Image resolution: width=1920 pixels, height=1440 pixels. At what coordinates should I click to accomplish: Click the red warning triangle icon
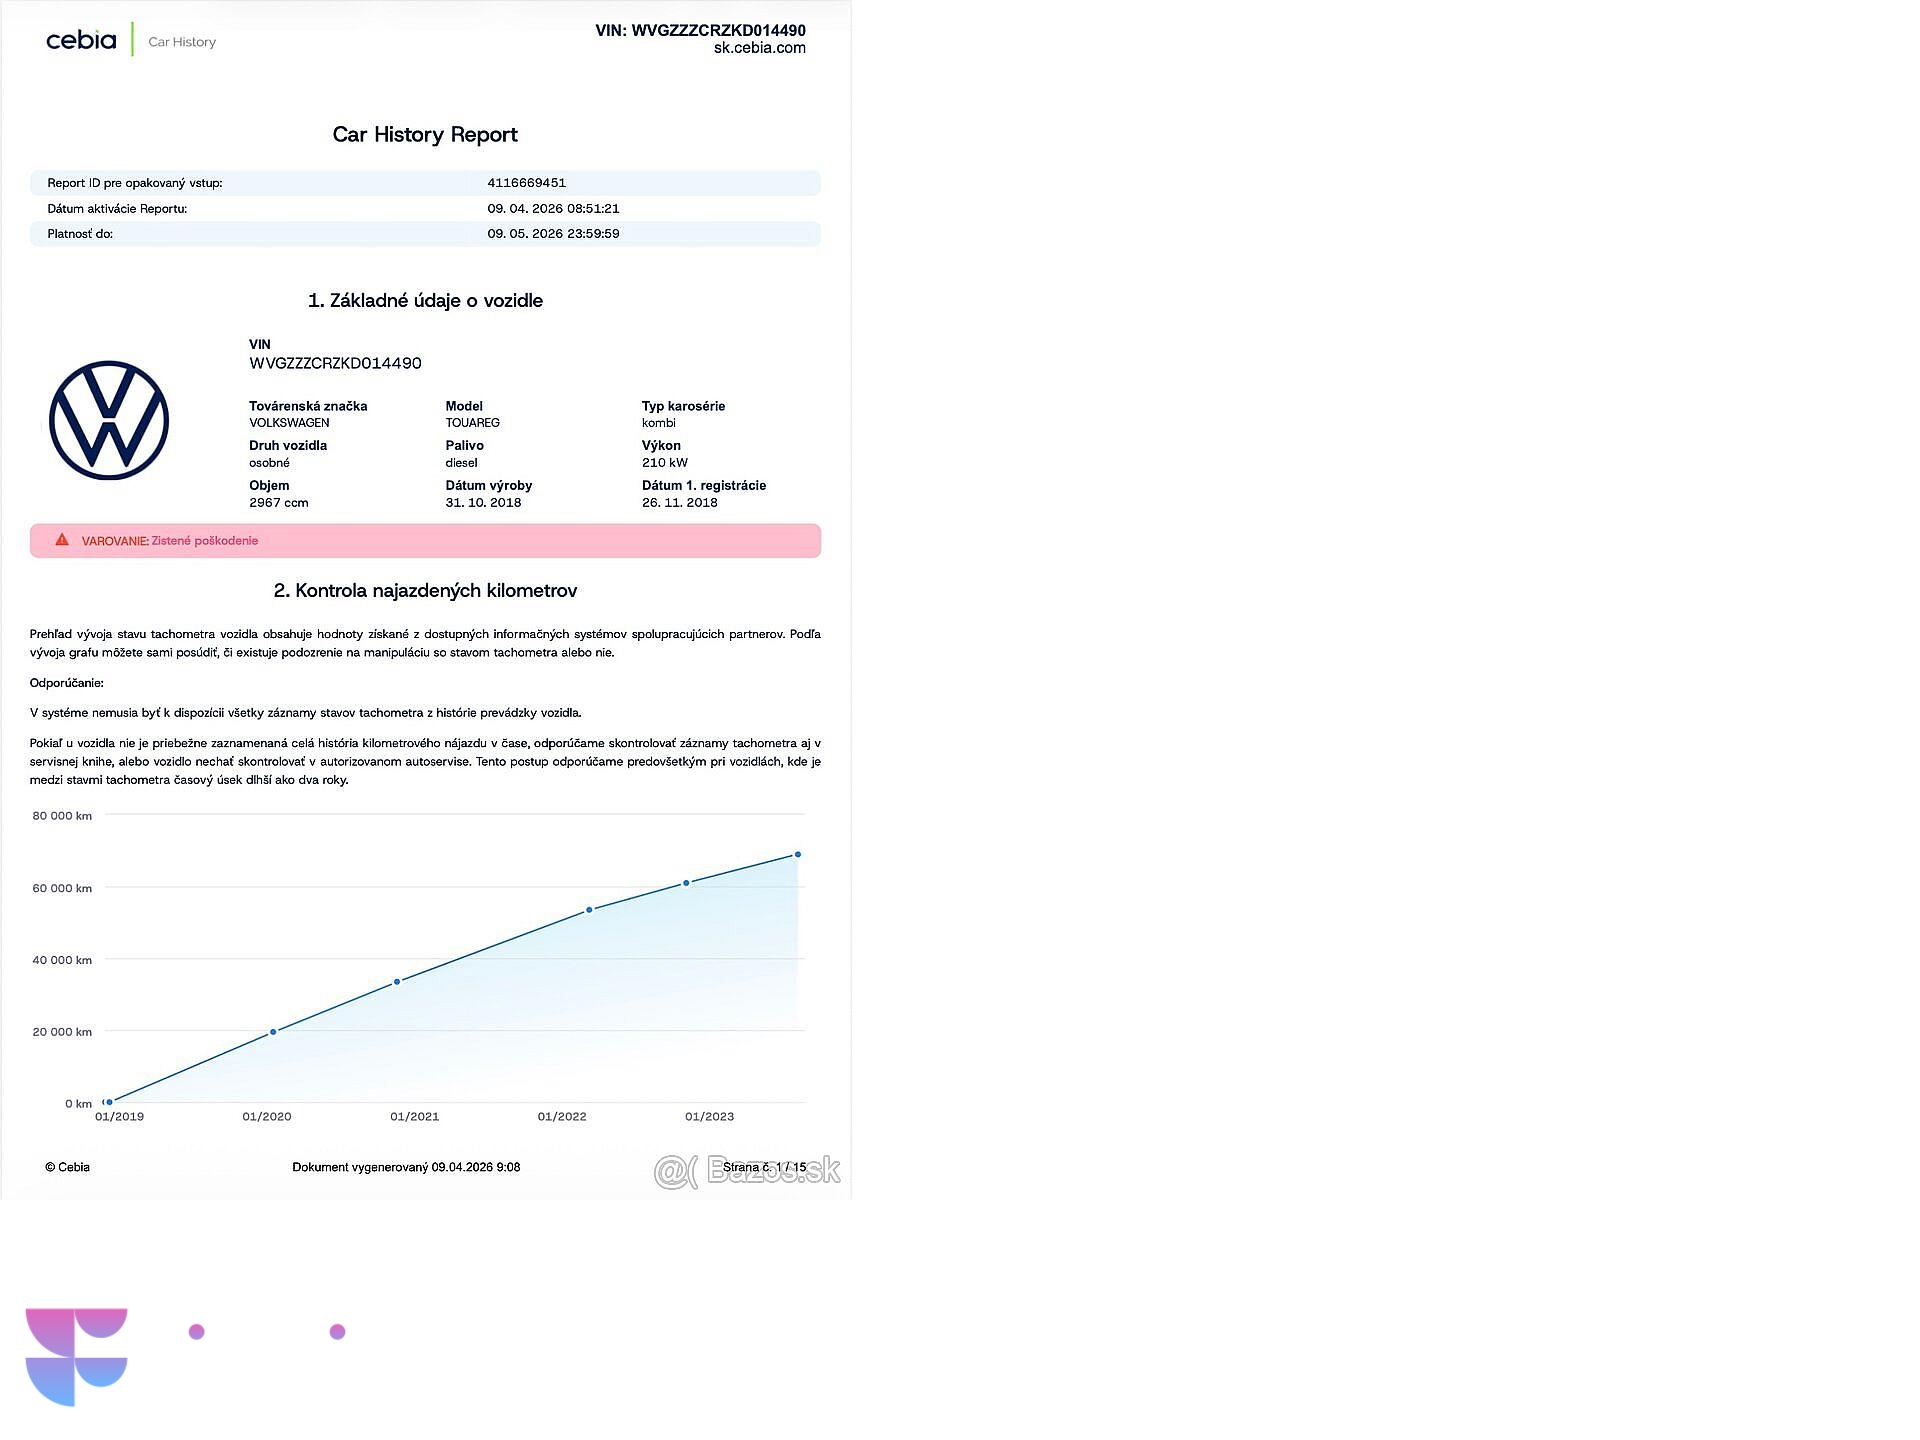(x=62, y=540)
